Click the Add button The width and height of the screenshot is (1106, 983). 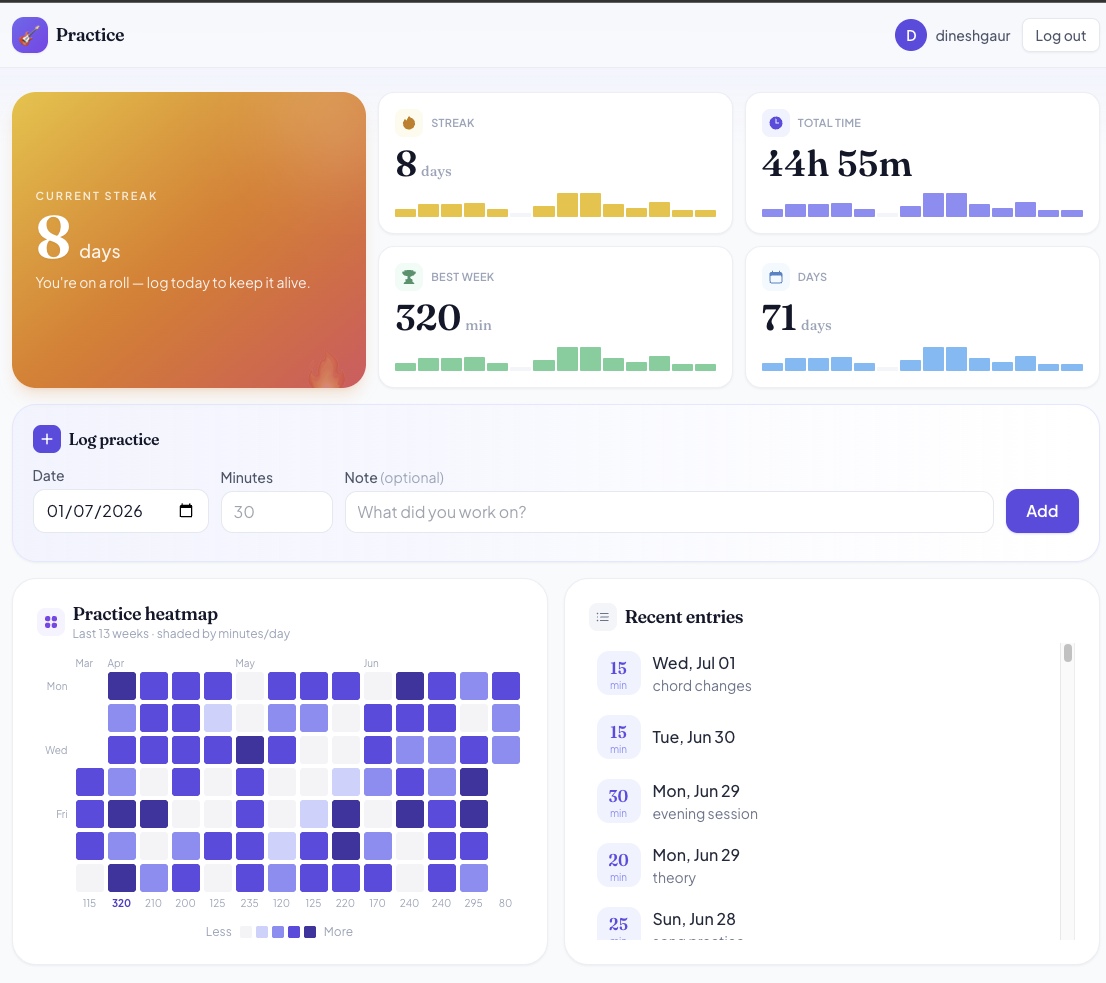pos(1042,511)
